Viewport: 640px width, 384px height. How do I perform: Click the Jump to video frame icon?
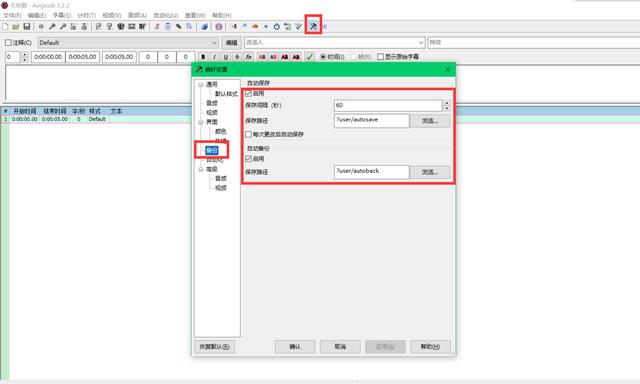(x=41, y=27)
